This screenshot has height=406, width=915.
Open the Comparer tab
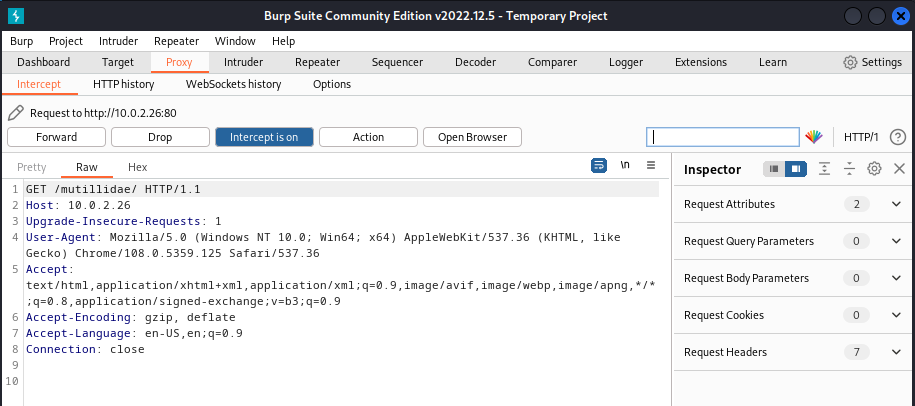[553, 62]
